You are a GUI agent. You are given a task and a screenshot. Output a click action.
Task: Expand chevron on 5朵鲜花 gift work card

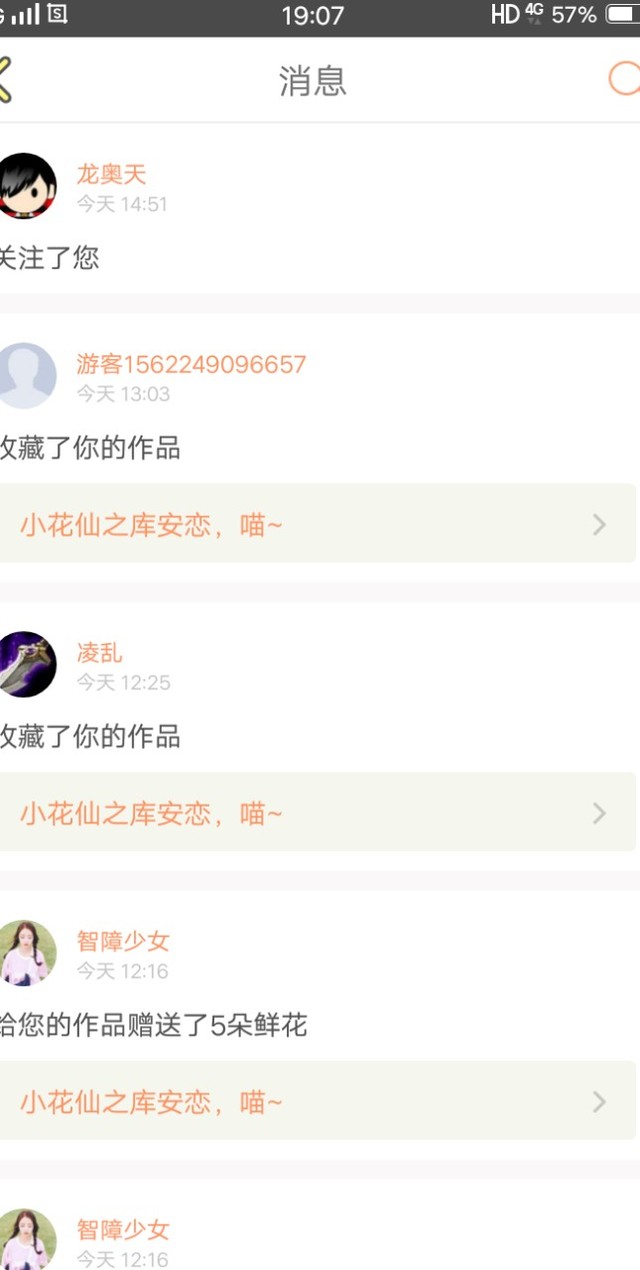(599, 1102)
